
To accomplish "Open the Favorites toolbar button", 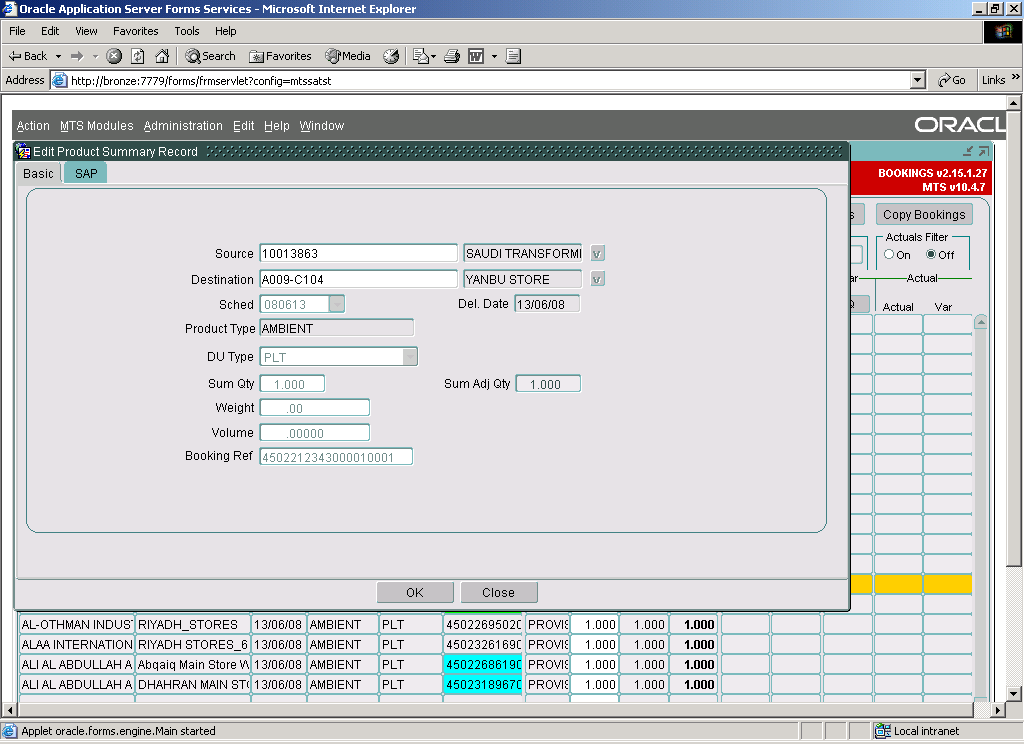I will click(280, 56).
